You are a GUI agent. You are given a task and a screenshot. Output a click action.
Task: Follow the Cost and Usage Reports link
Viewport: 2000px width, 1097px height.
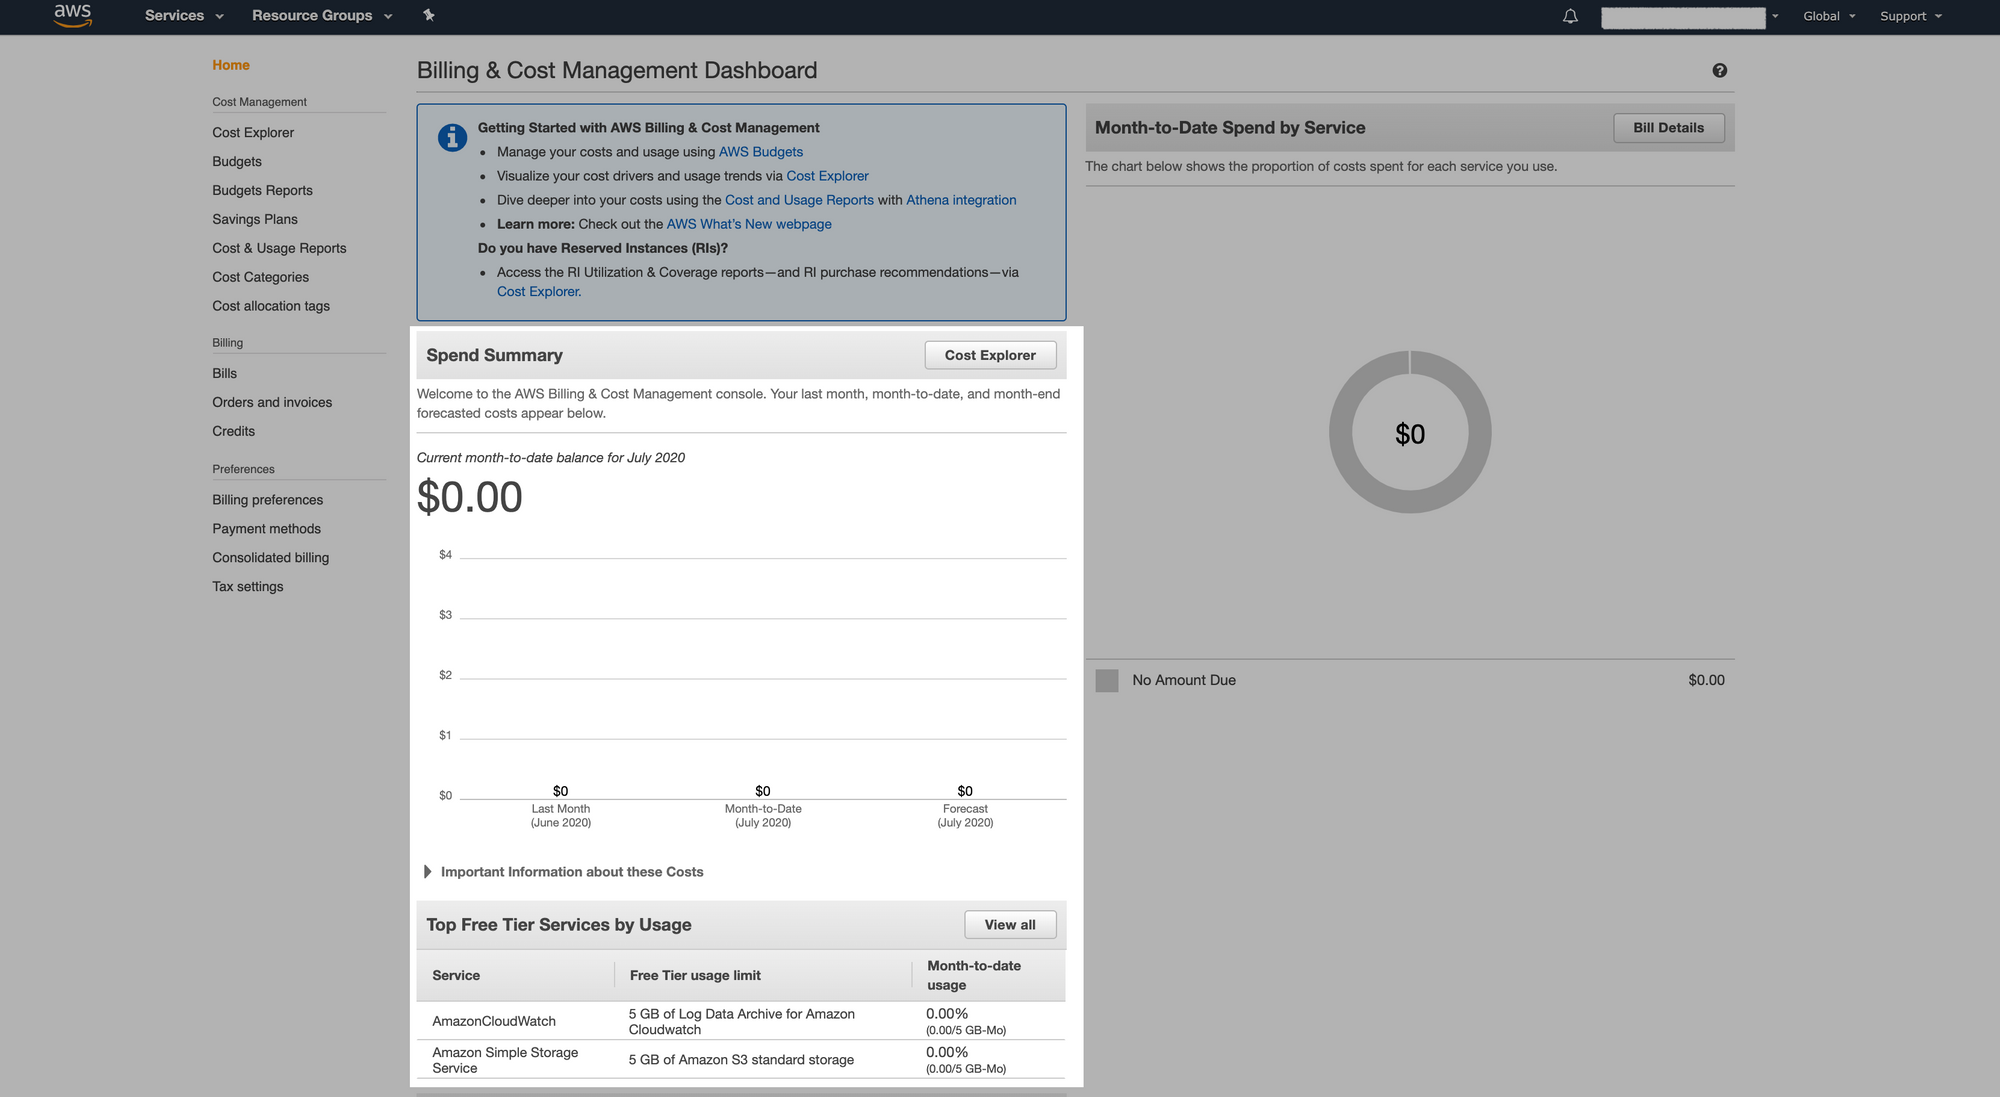point(799,200)
